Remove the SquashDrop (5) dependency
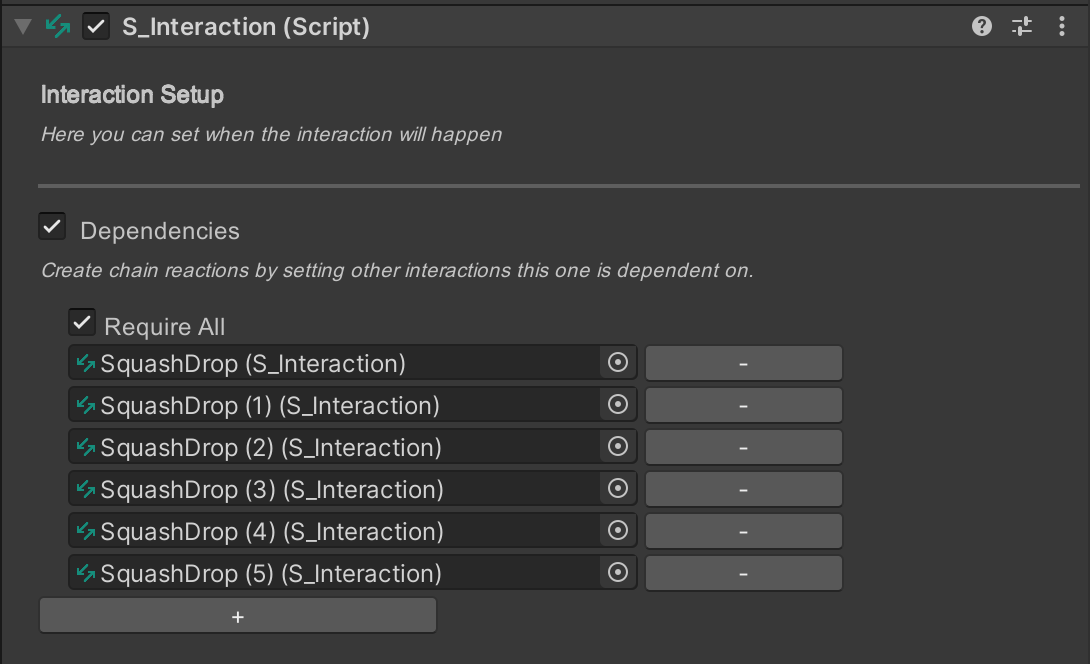The width and height of the screenshot is (1090, 664). pos(743,573)
